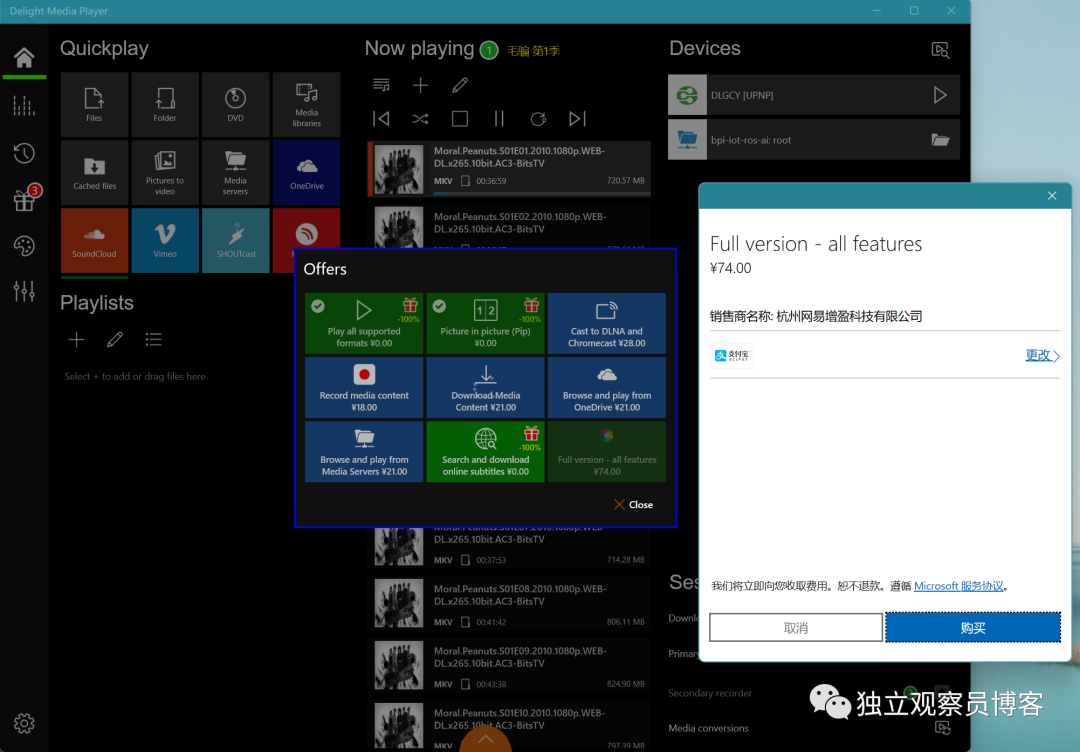Viewport: 1080px width, 752px height.
Task: Toggle shuffle playback
Action: click(420, 119)
